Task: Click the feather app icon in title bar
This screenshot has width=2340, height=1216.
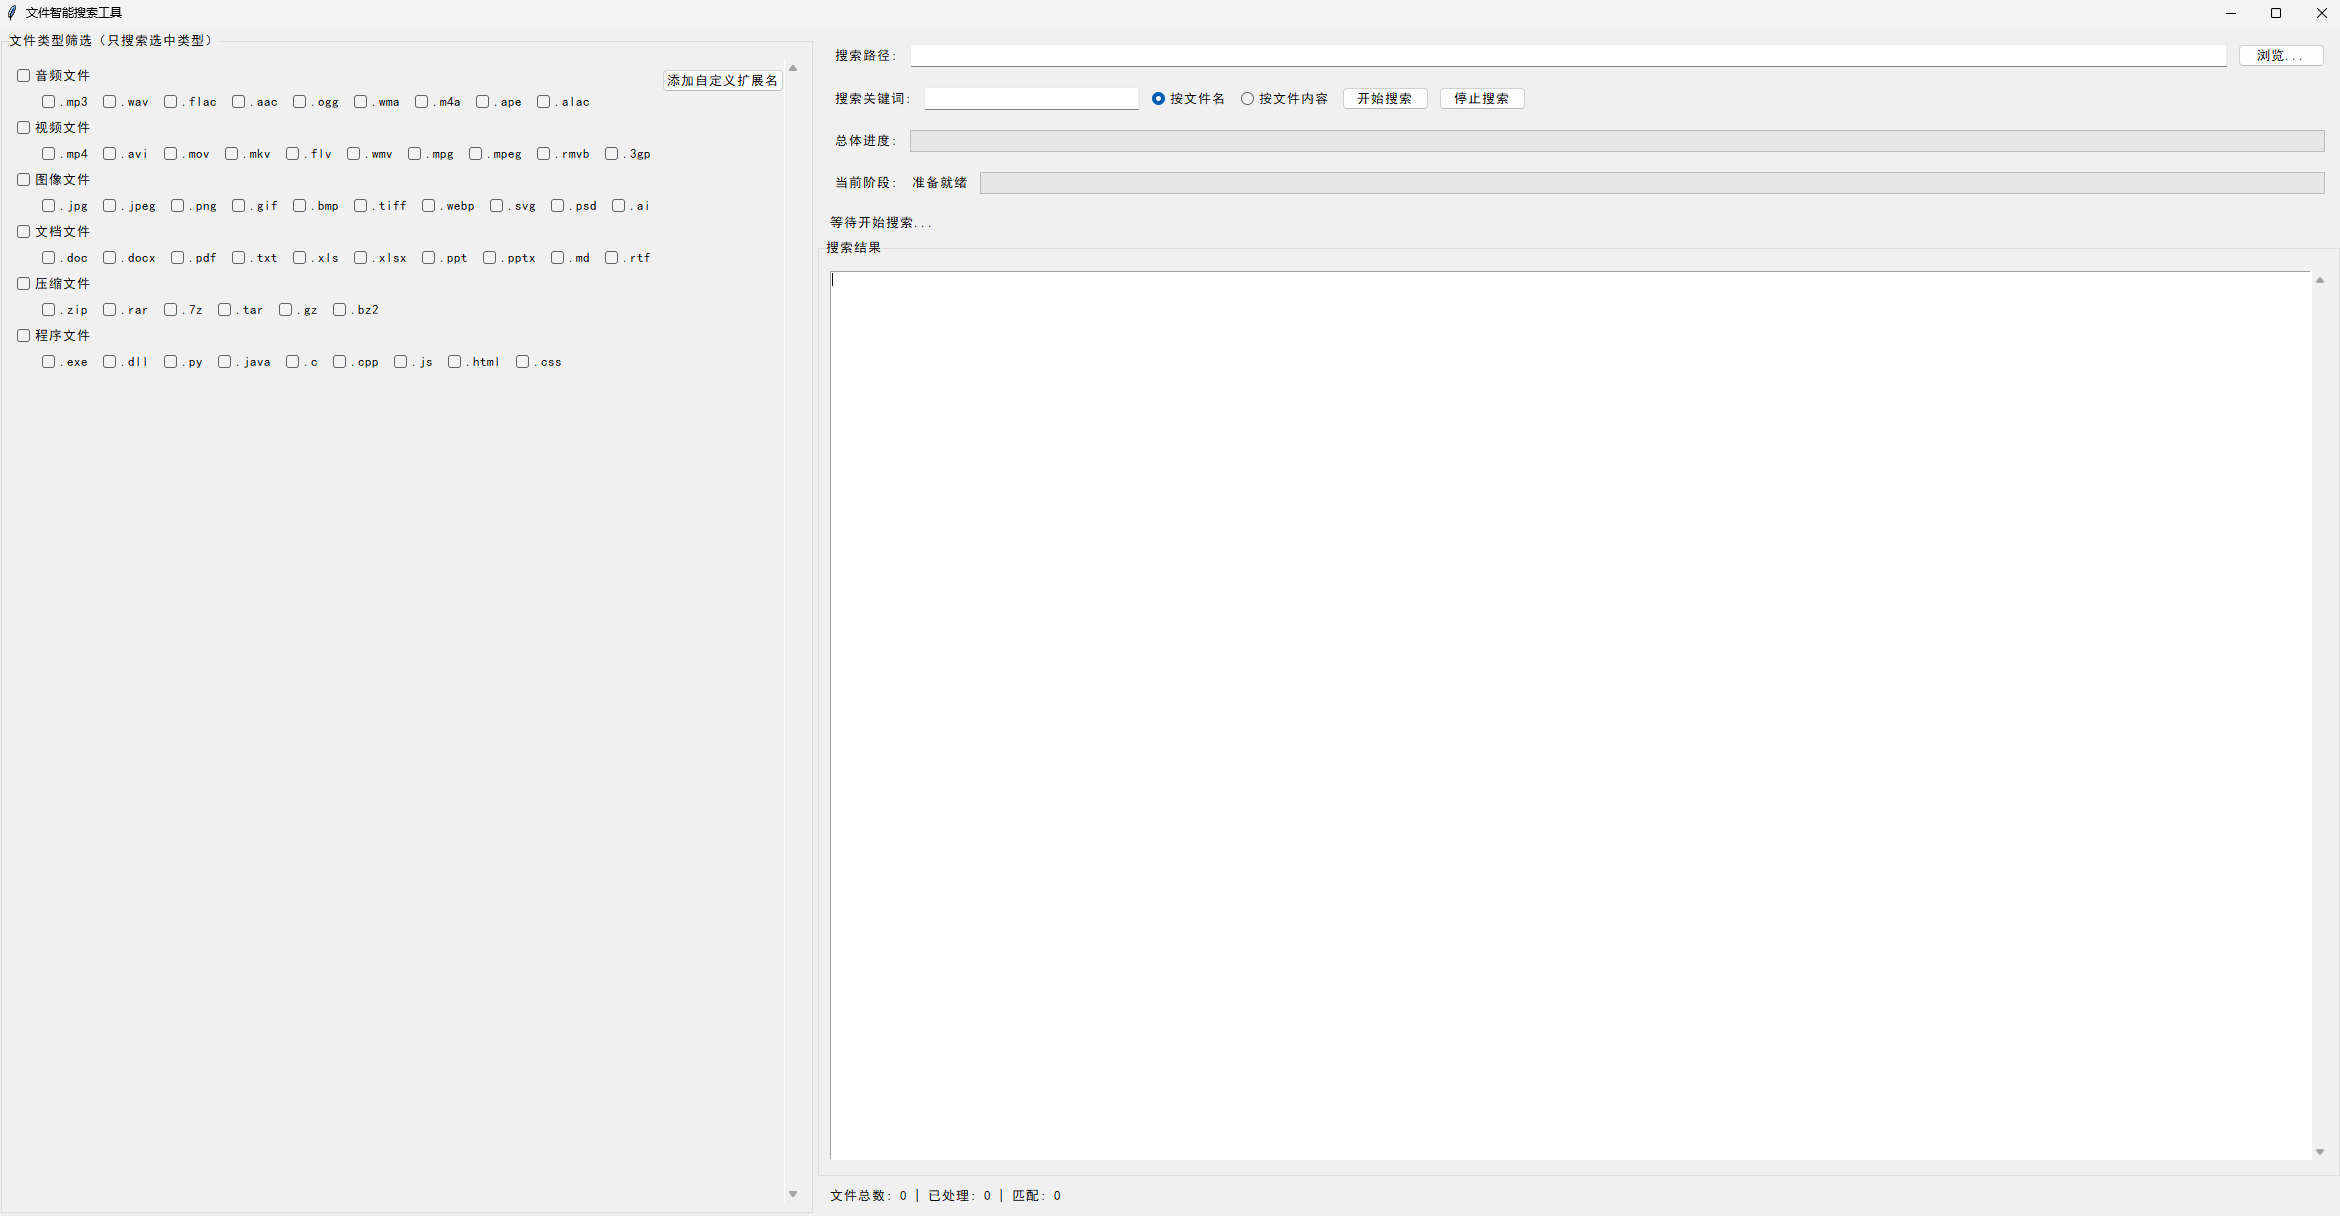Action: click(12, 13)
